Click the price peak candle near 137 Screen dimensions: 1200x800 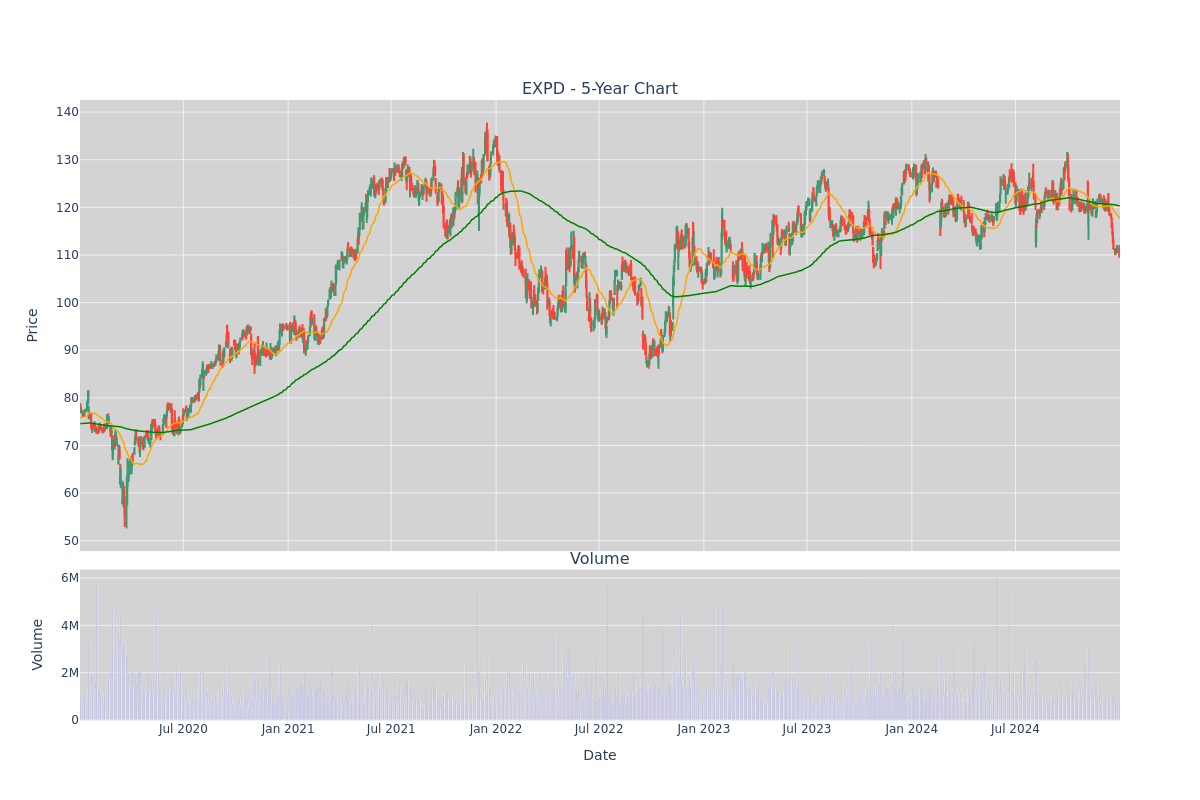point(487,140)
